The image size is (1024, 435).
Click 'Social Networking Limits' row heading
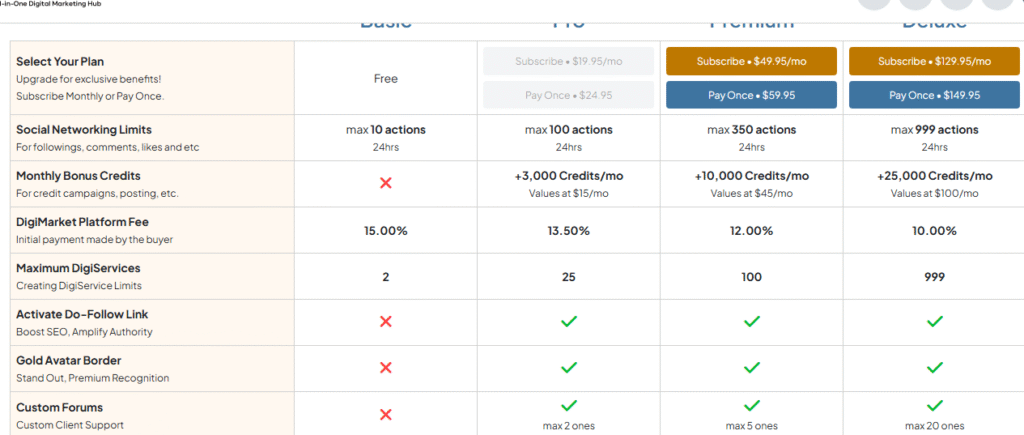coord(84,129)
